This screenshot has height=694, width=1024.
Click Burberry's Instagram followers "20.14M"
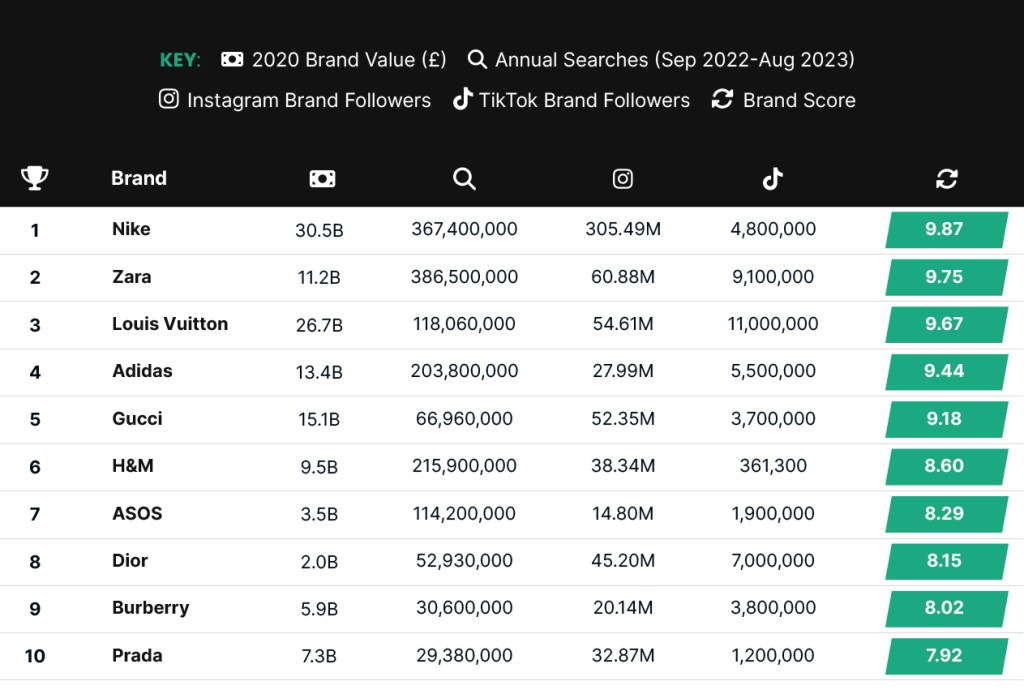(623, 608)
